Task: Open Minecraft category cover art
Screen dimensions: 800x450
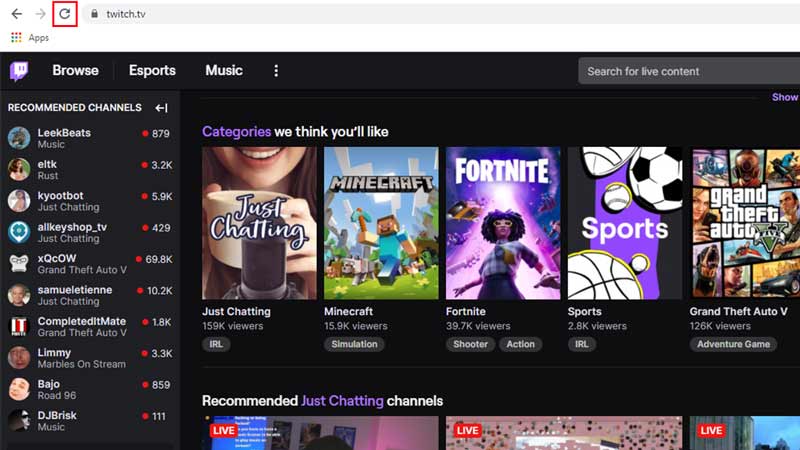Action: [x=381, y=223]
